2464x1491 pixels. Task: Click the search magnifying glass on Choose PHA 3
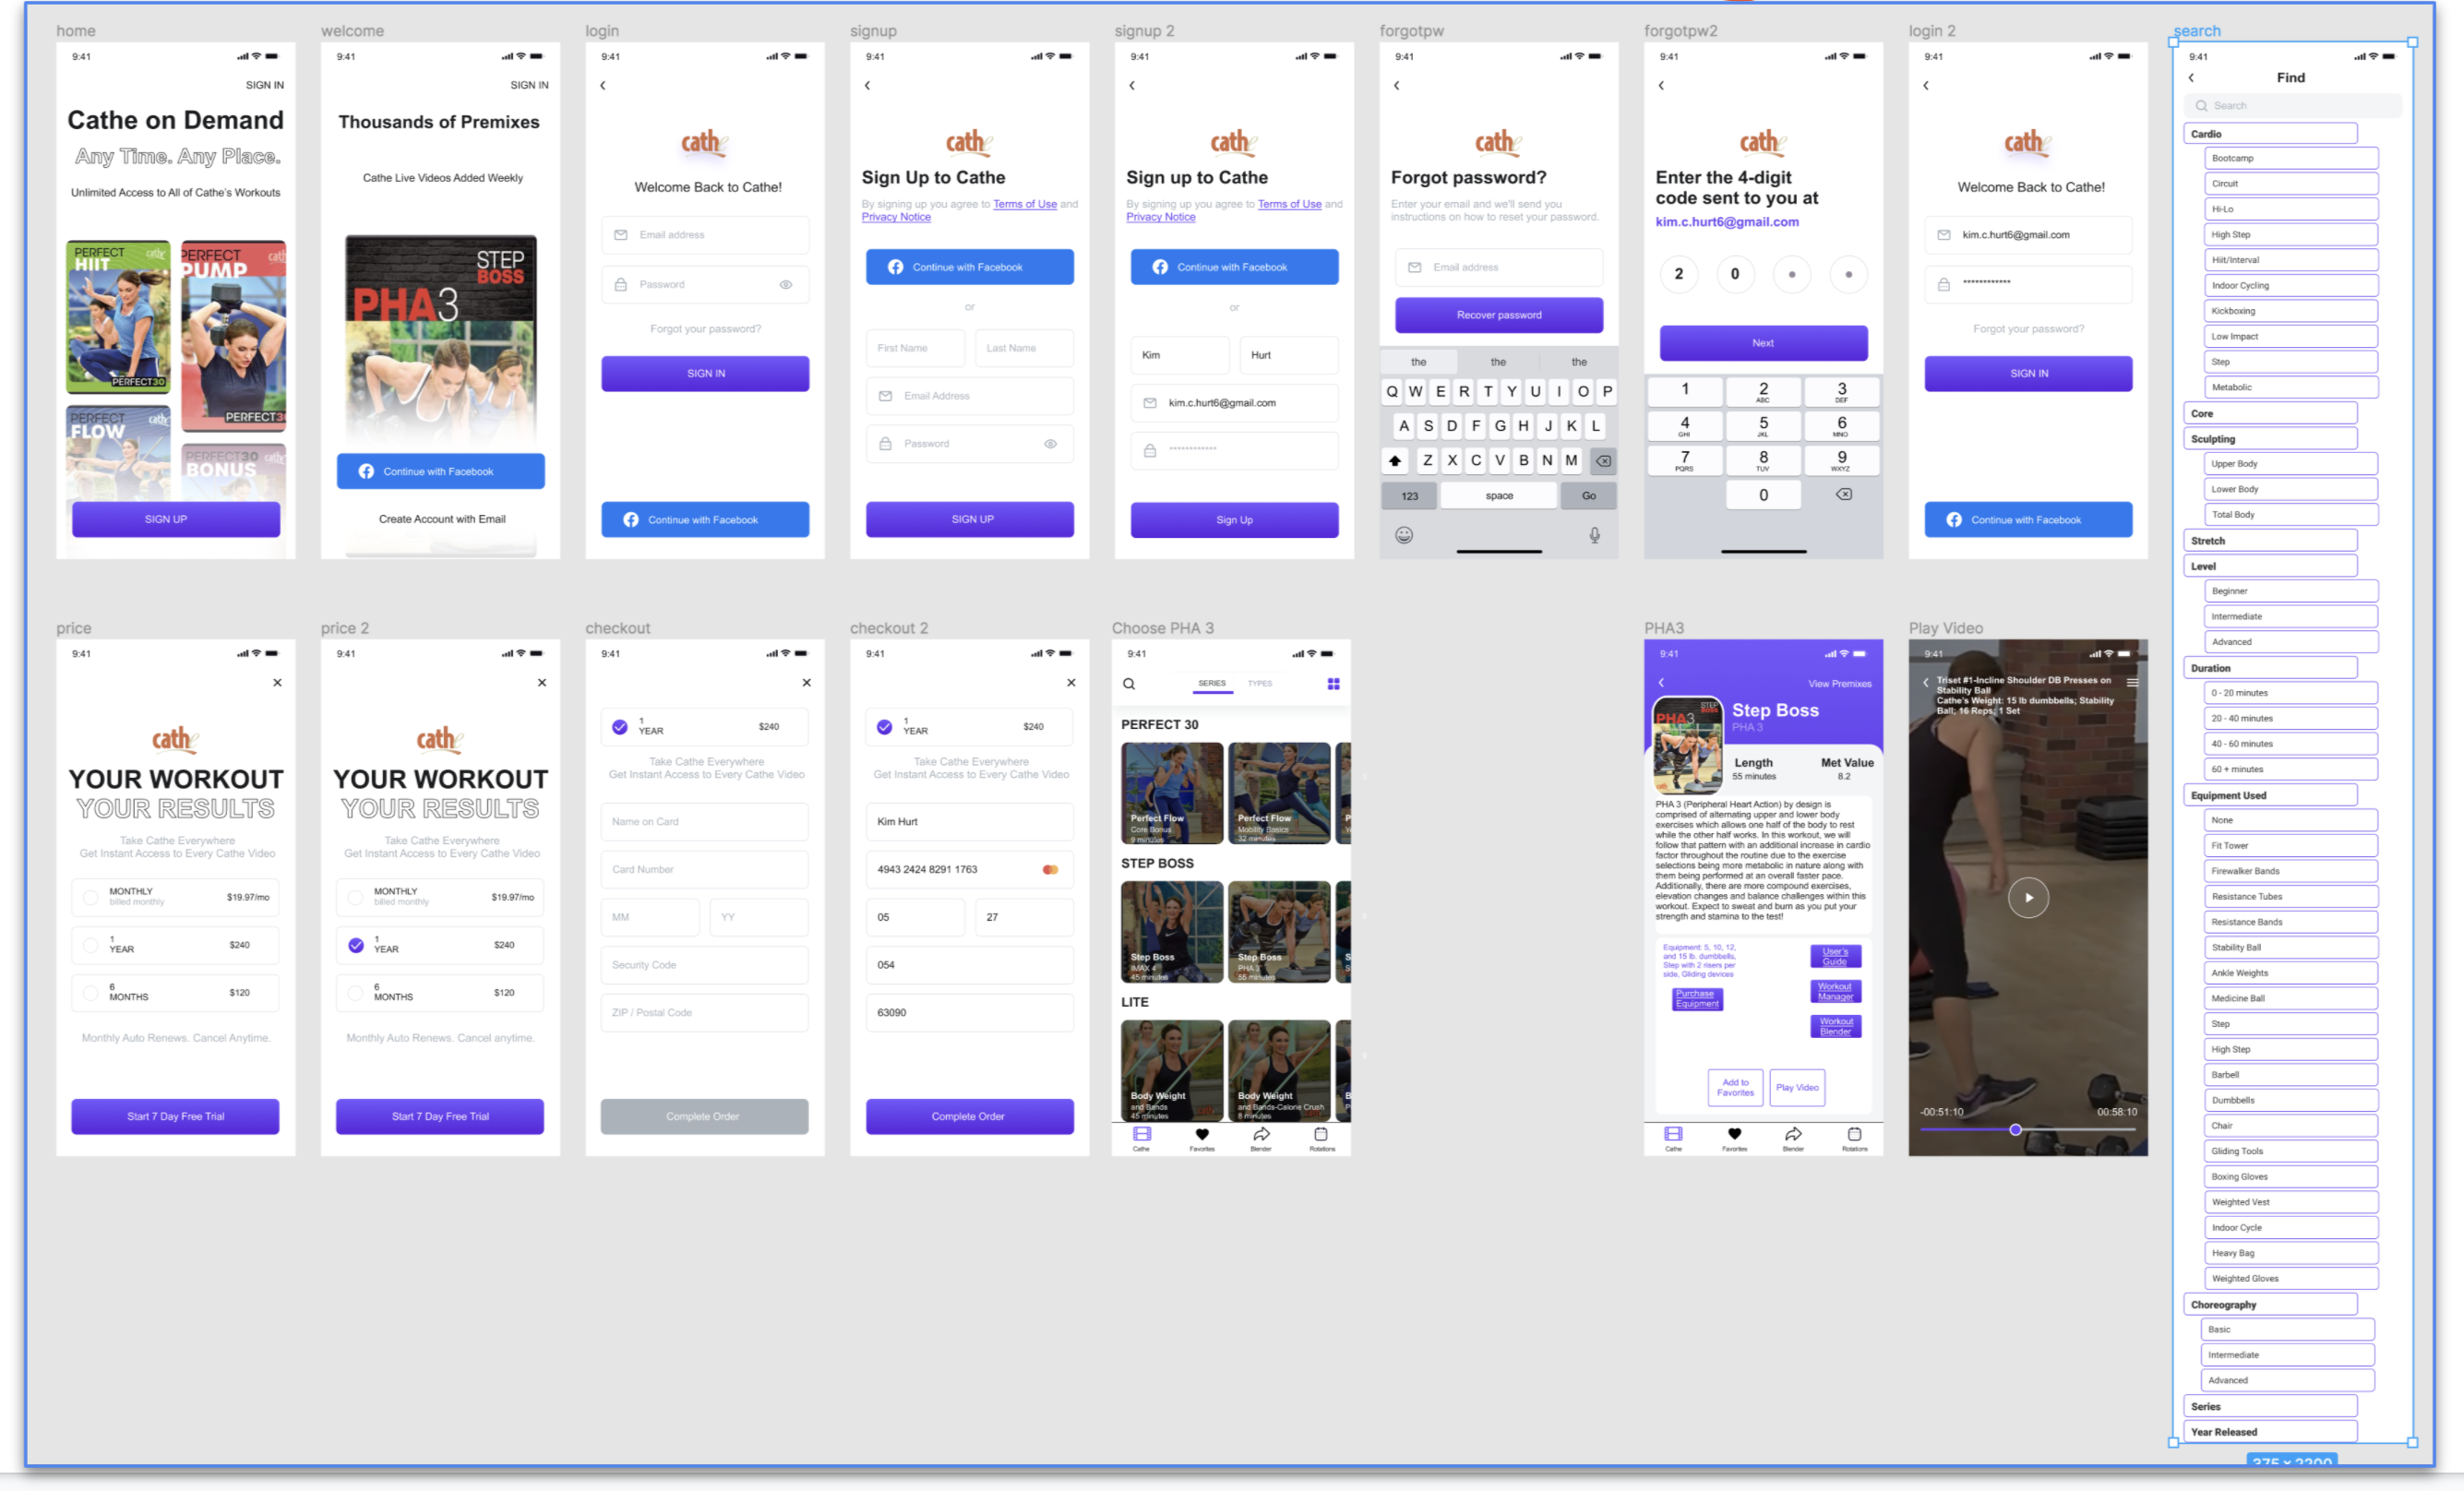pos(1128,684)
